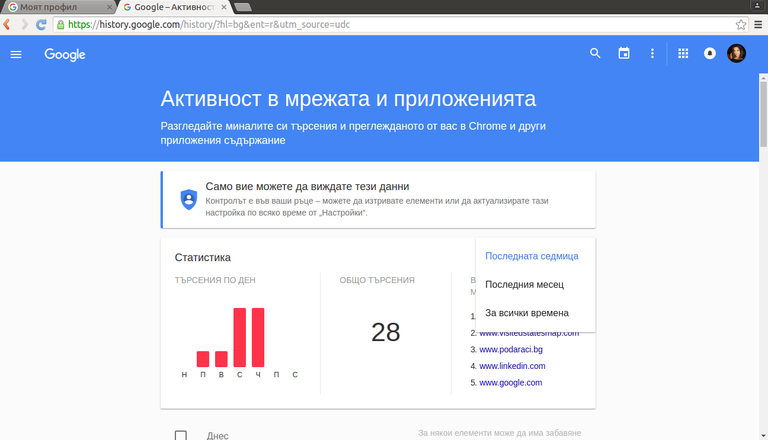Open the account profile avatar

[736, 54]
